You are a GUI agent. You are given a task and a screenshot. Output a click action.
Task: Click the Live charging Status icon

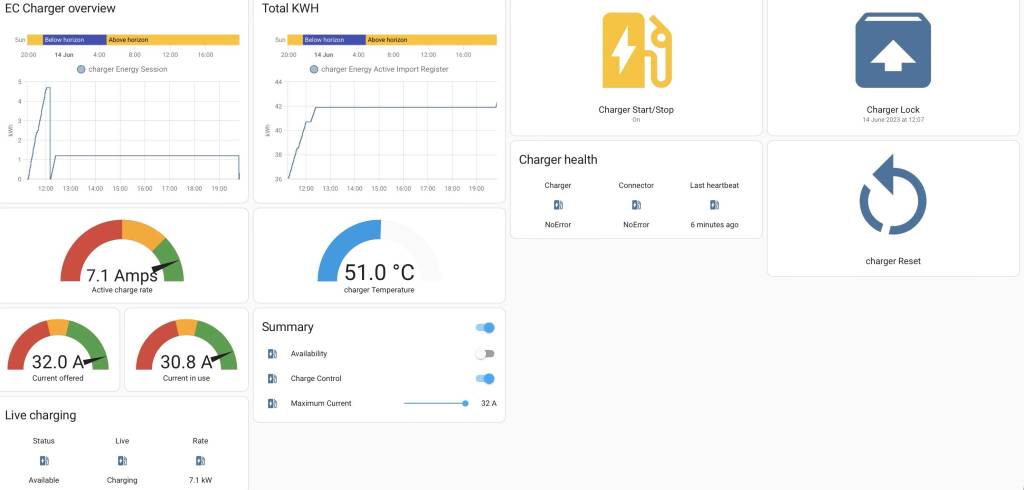[43, 461]
